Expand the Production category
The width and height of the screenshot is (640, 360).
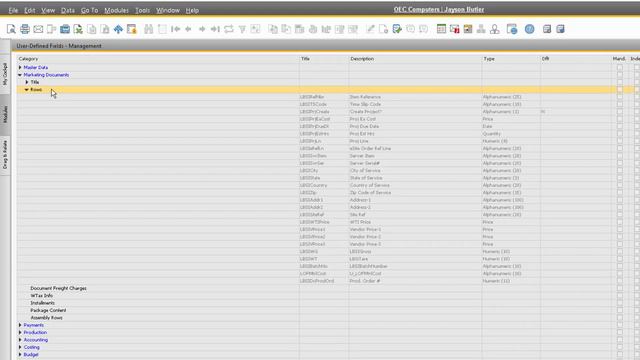click(x=20, y=332)
